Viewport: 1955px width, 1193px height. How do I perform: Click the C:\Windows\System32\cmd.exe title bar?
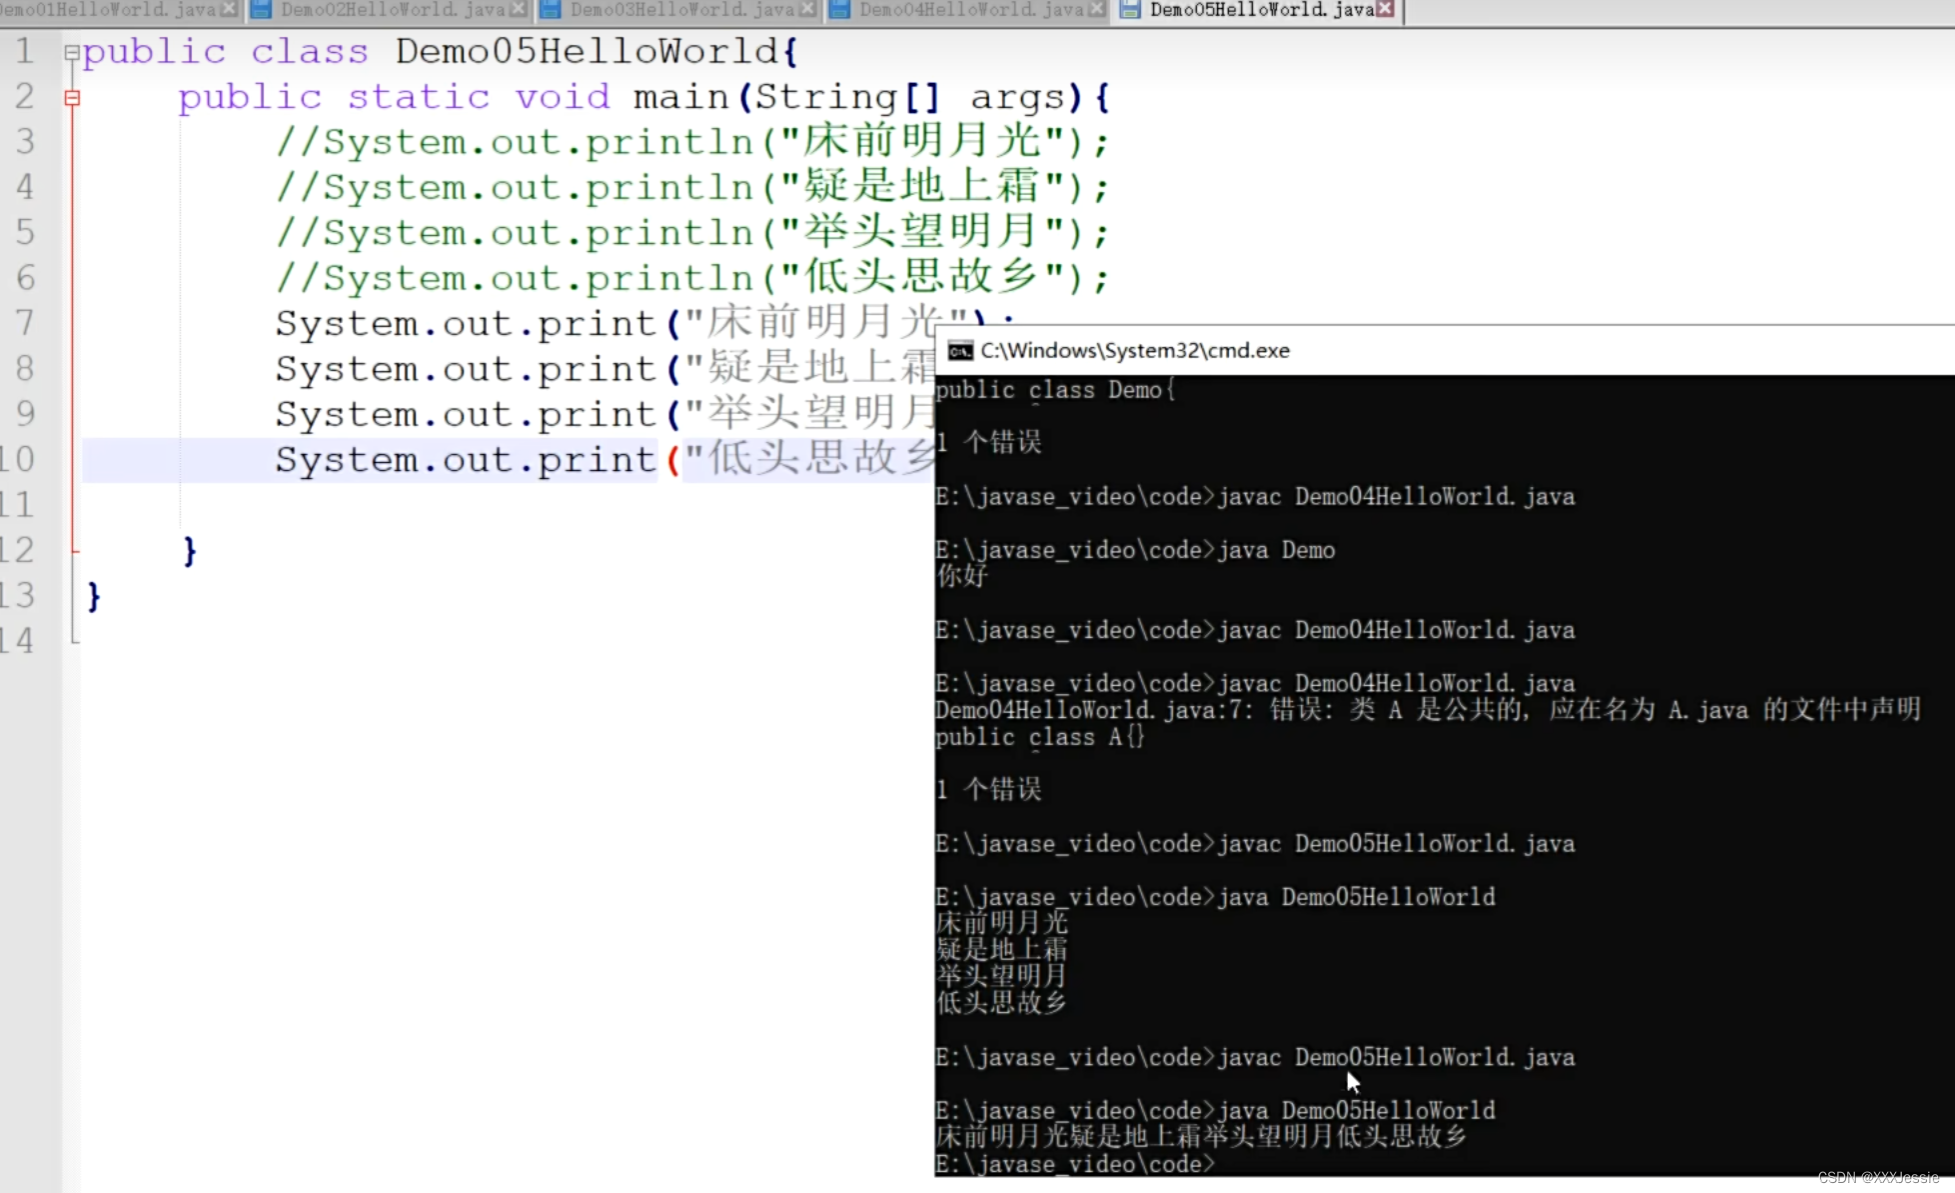pyautogui.click(x=1445, y=351)
